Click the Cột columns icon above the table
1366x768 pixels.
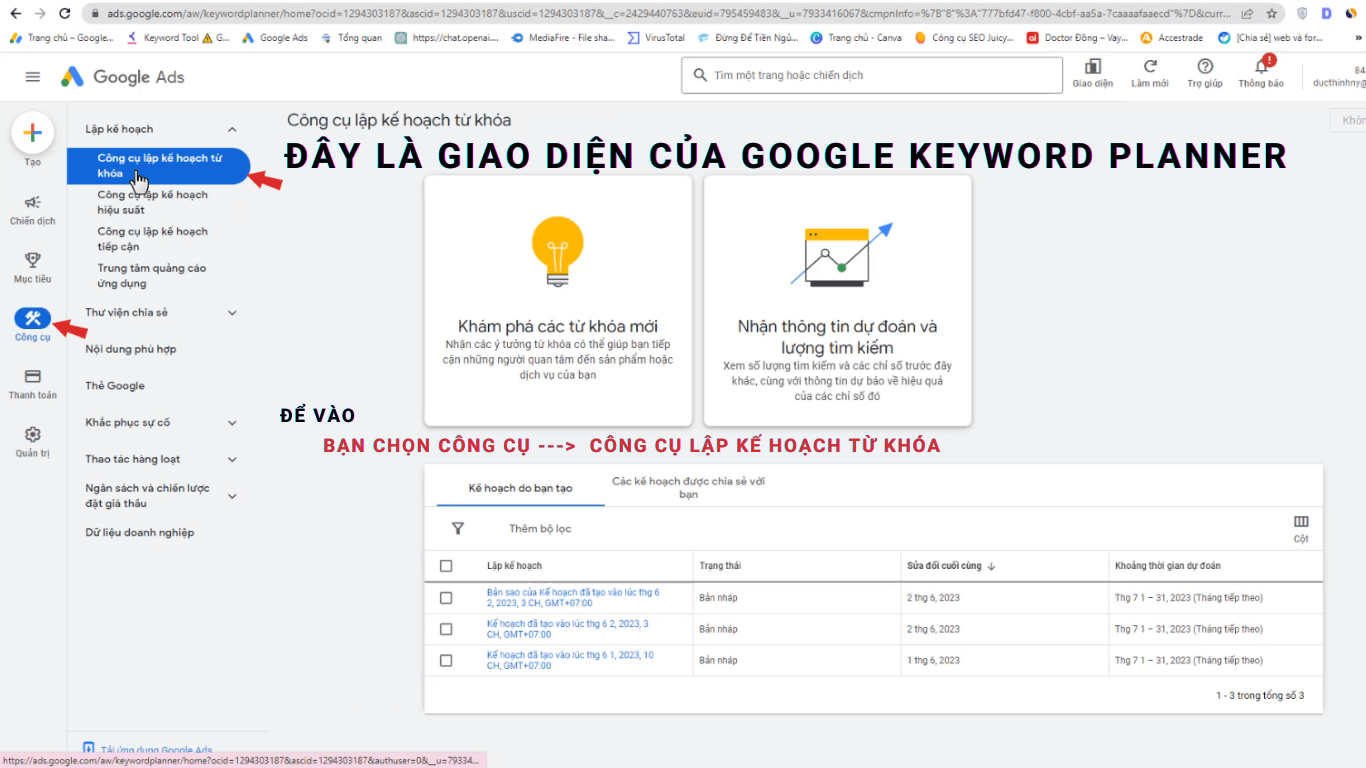coord(1301,521)
